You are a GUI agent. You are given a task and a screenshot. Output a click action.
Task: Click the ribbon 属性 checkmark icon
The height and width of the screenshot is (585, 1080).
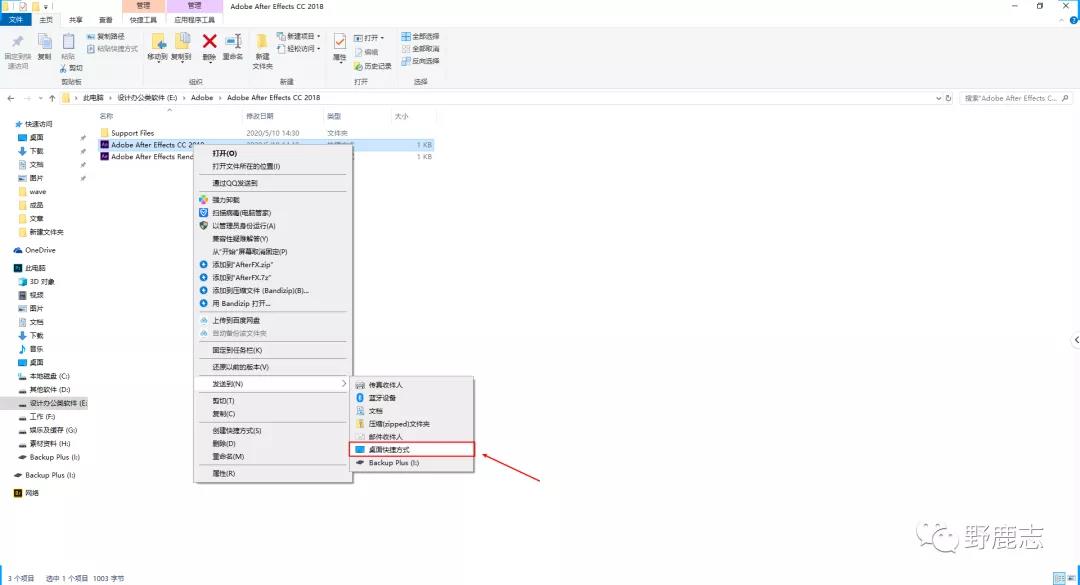pos(340,41)
